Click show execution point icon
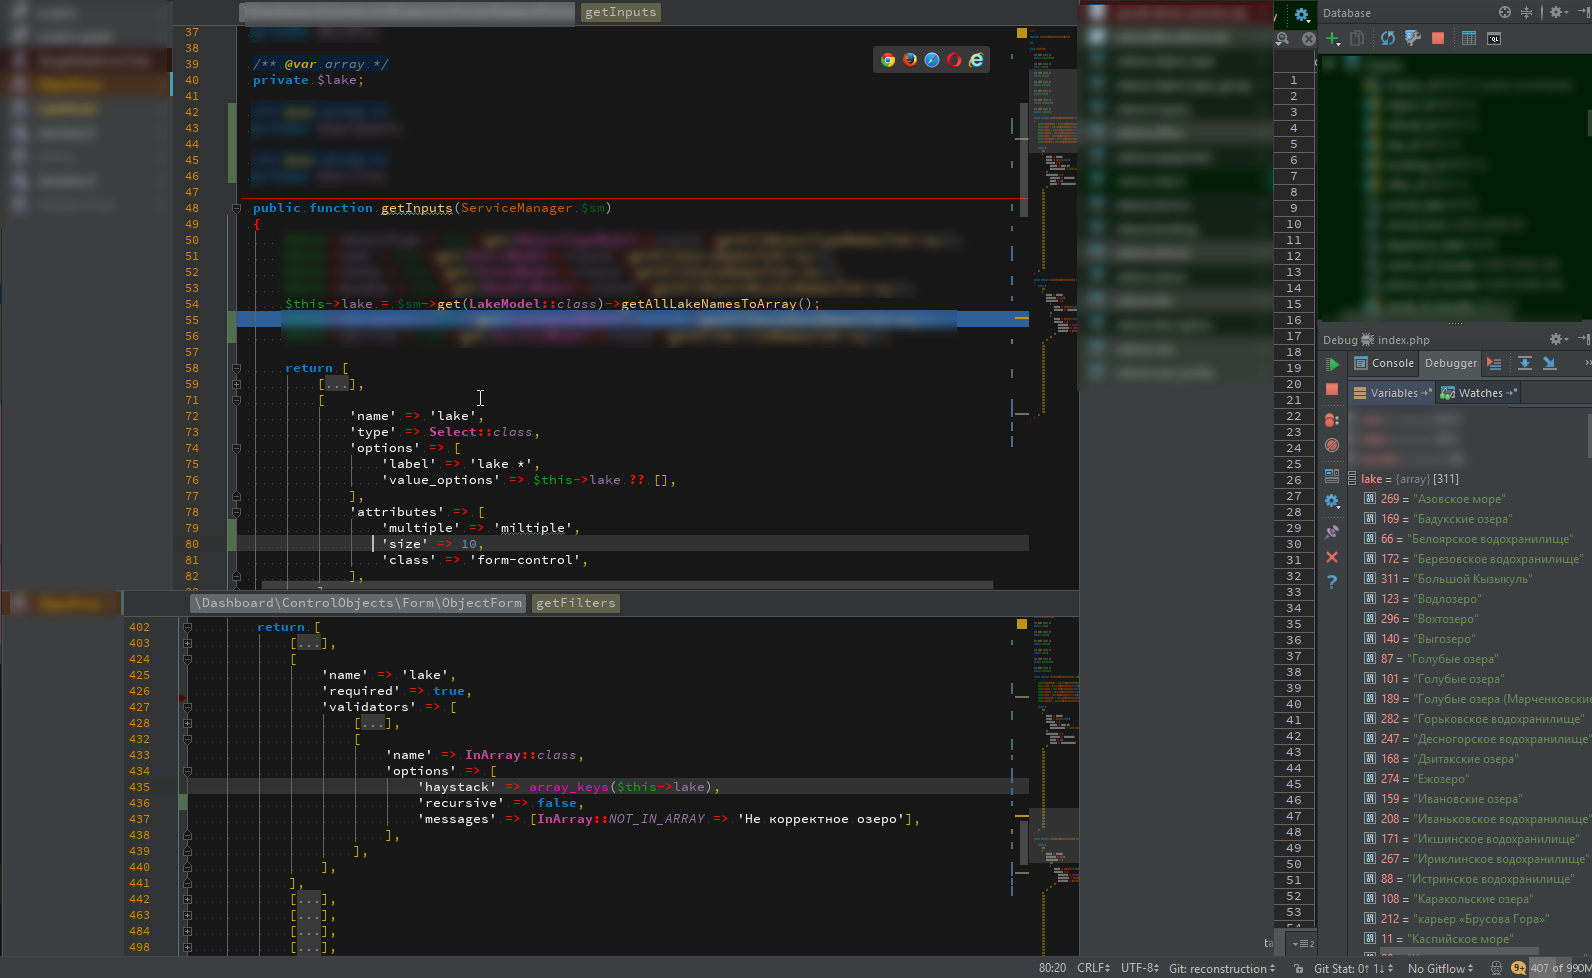Image resolution: width=1592 pixels, height=978 pixels. coord(1494,363)
